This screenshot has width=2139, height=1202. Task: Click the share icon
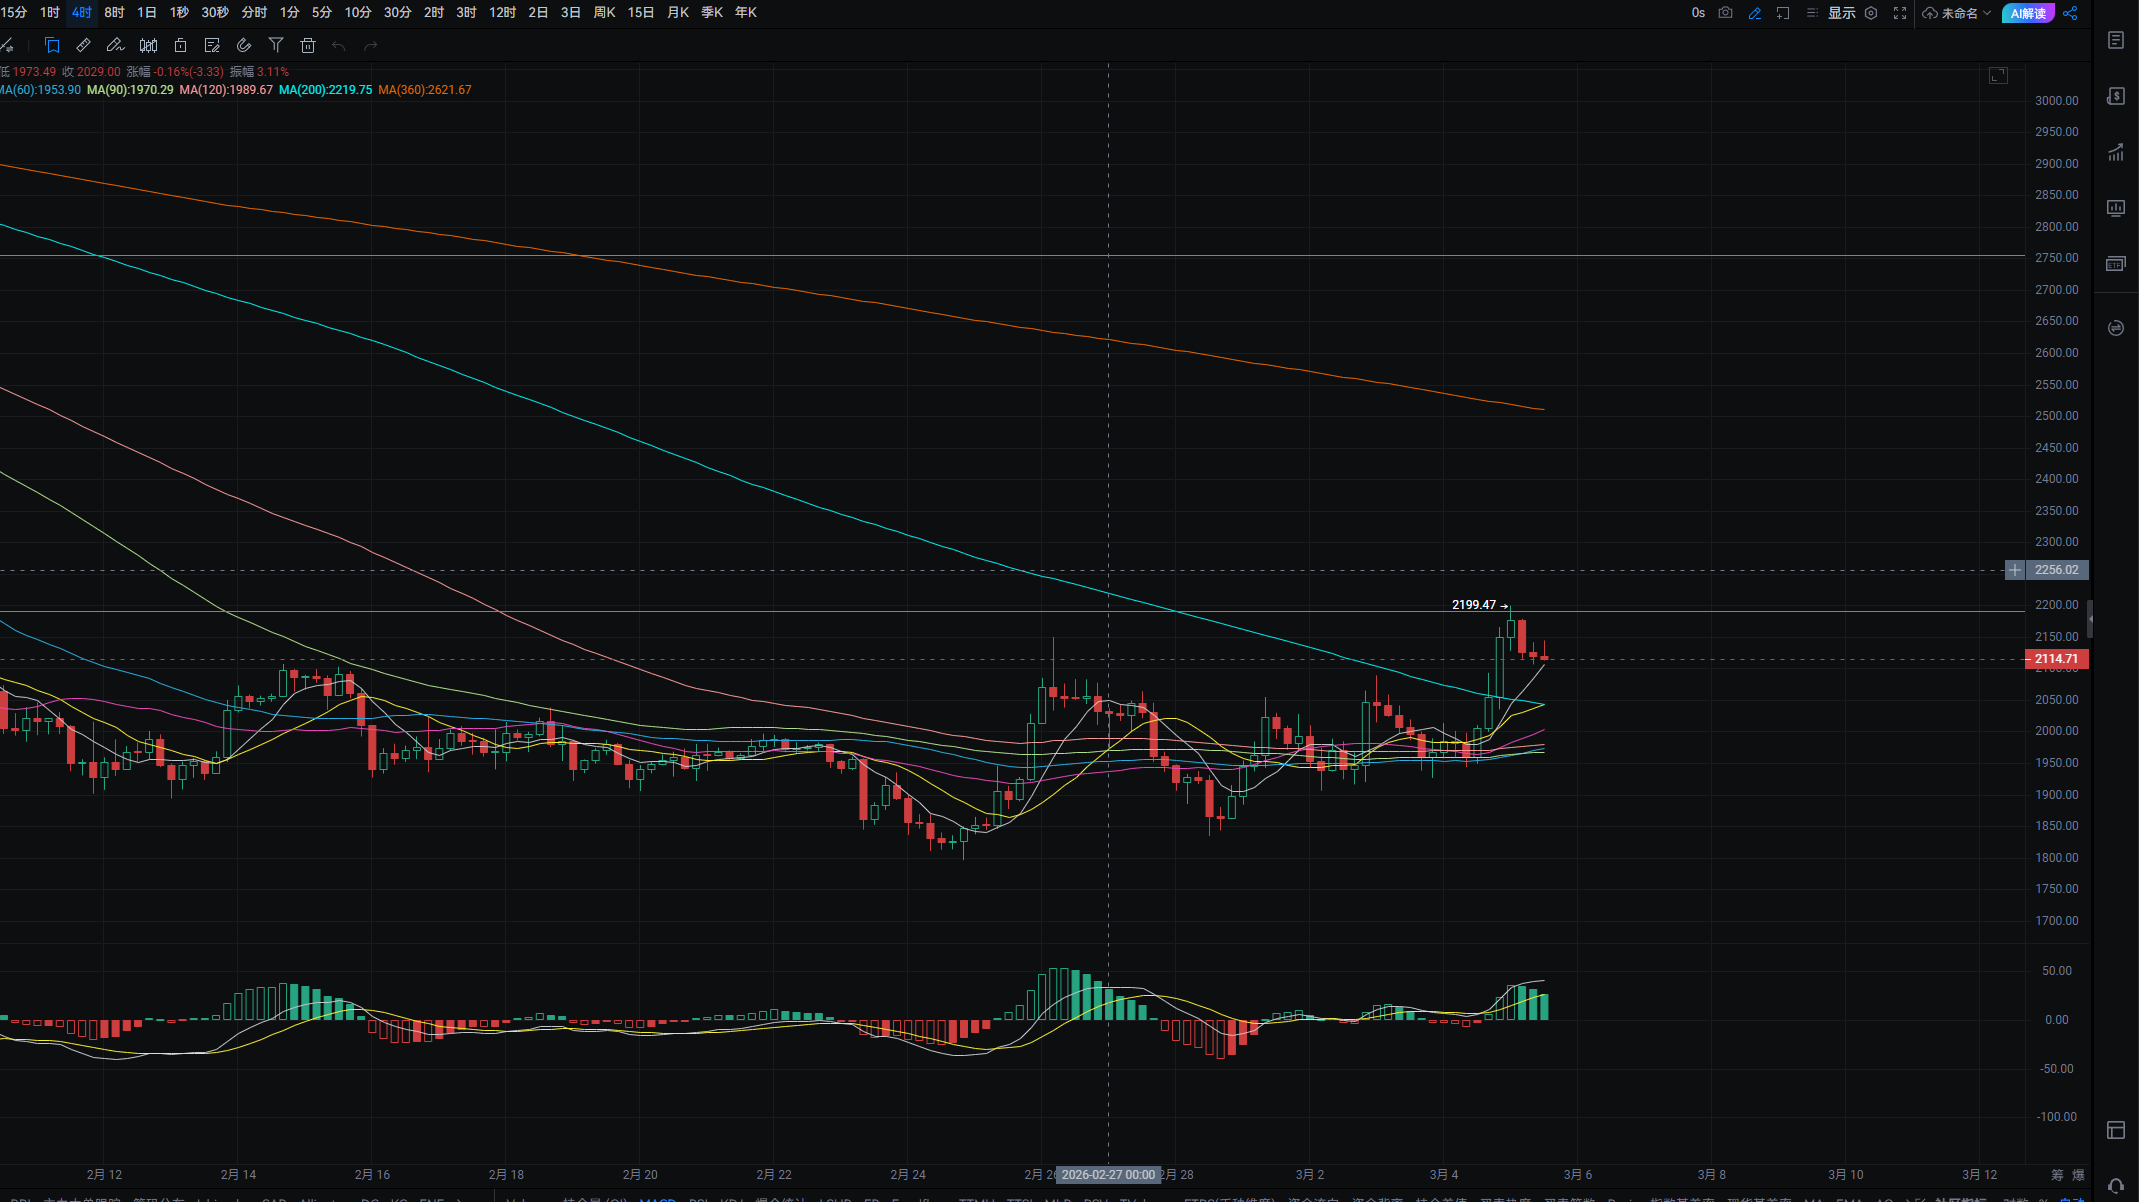tap(2070, 13)
